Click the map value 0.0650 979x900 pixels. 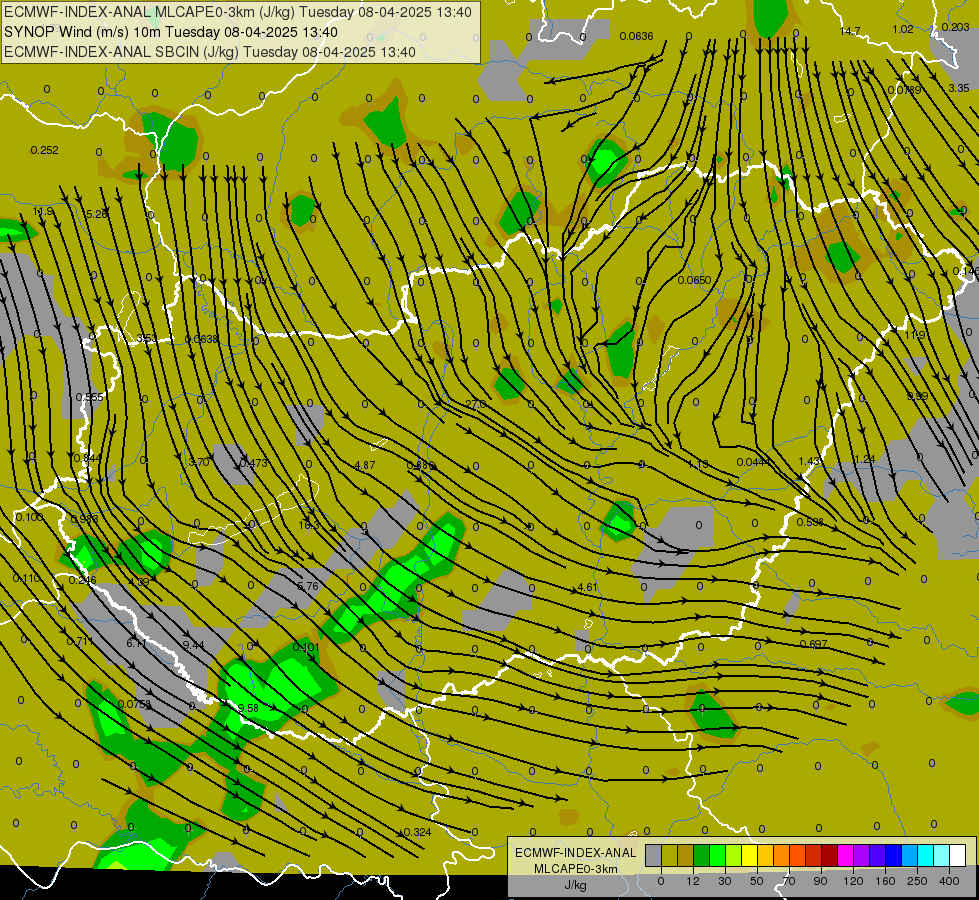[694, 280]
